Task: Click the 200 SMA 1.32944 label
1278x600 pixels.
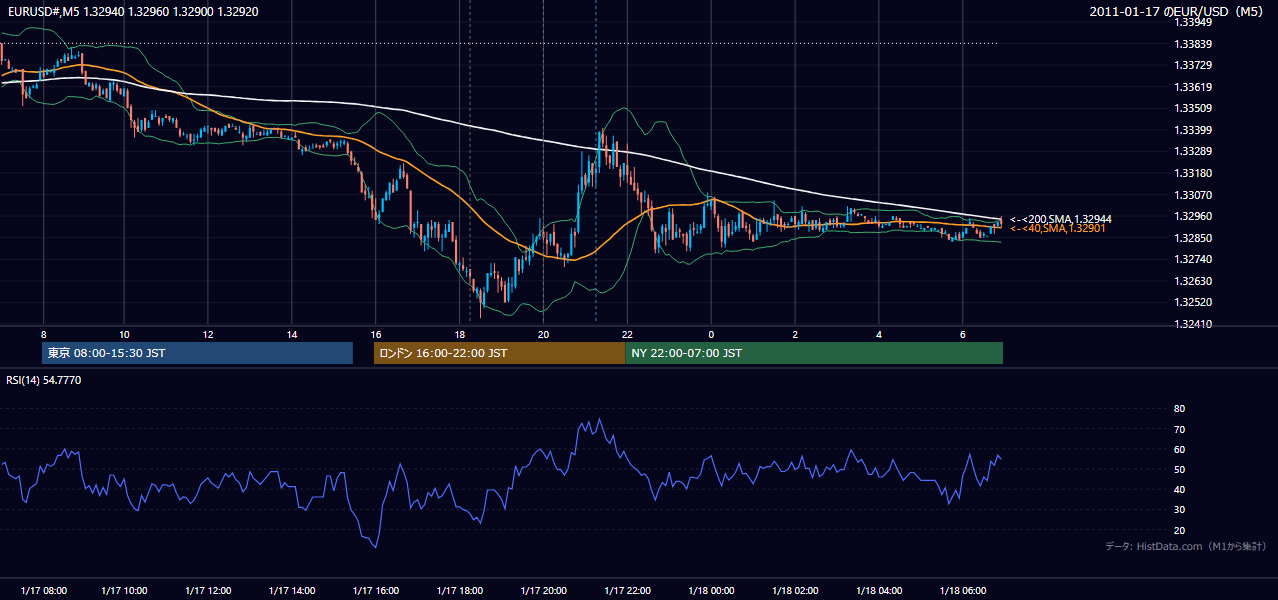Action: pos(1061,219)
